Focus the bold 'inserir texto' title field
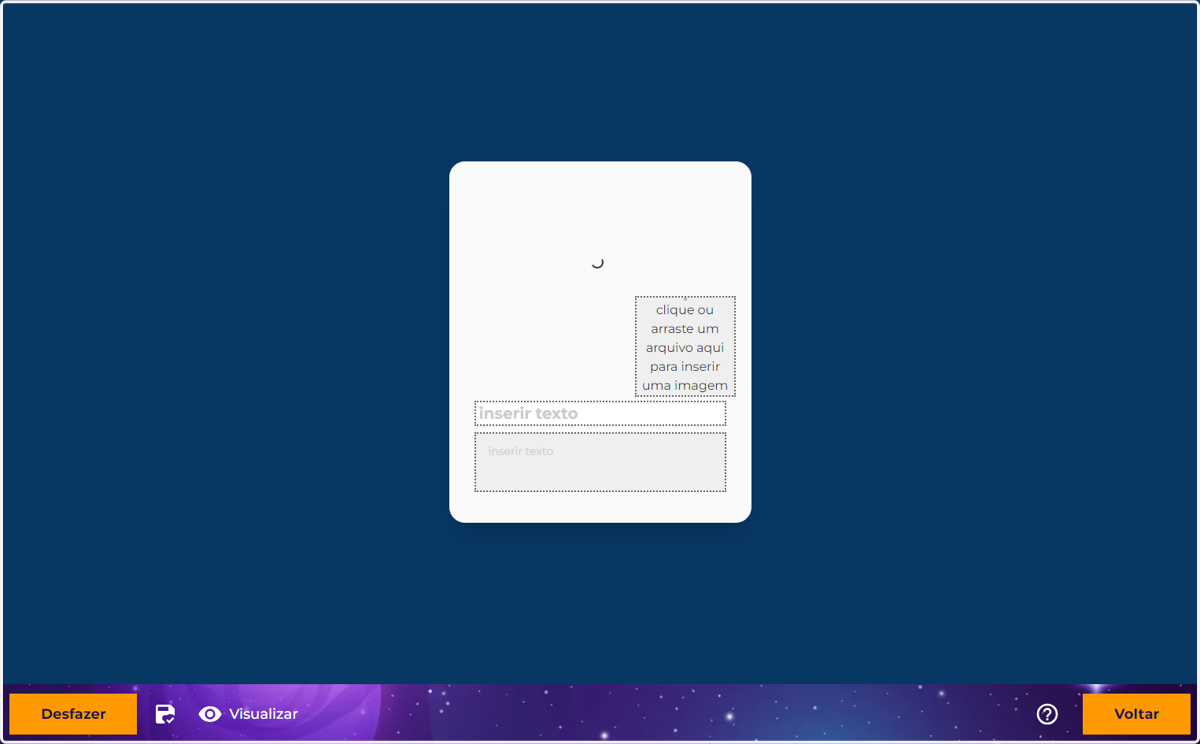The height and width of the screenshot is (744, 1200). coord(600,414)
